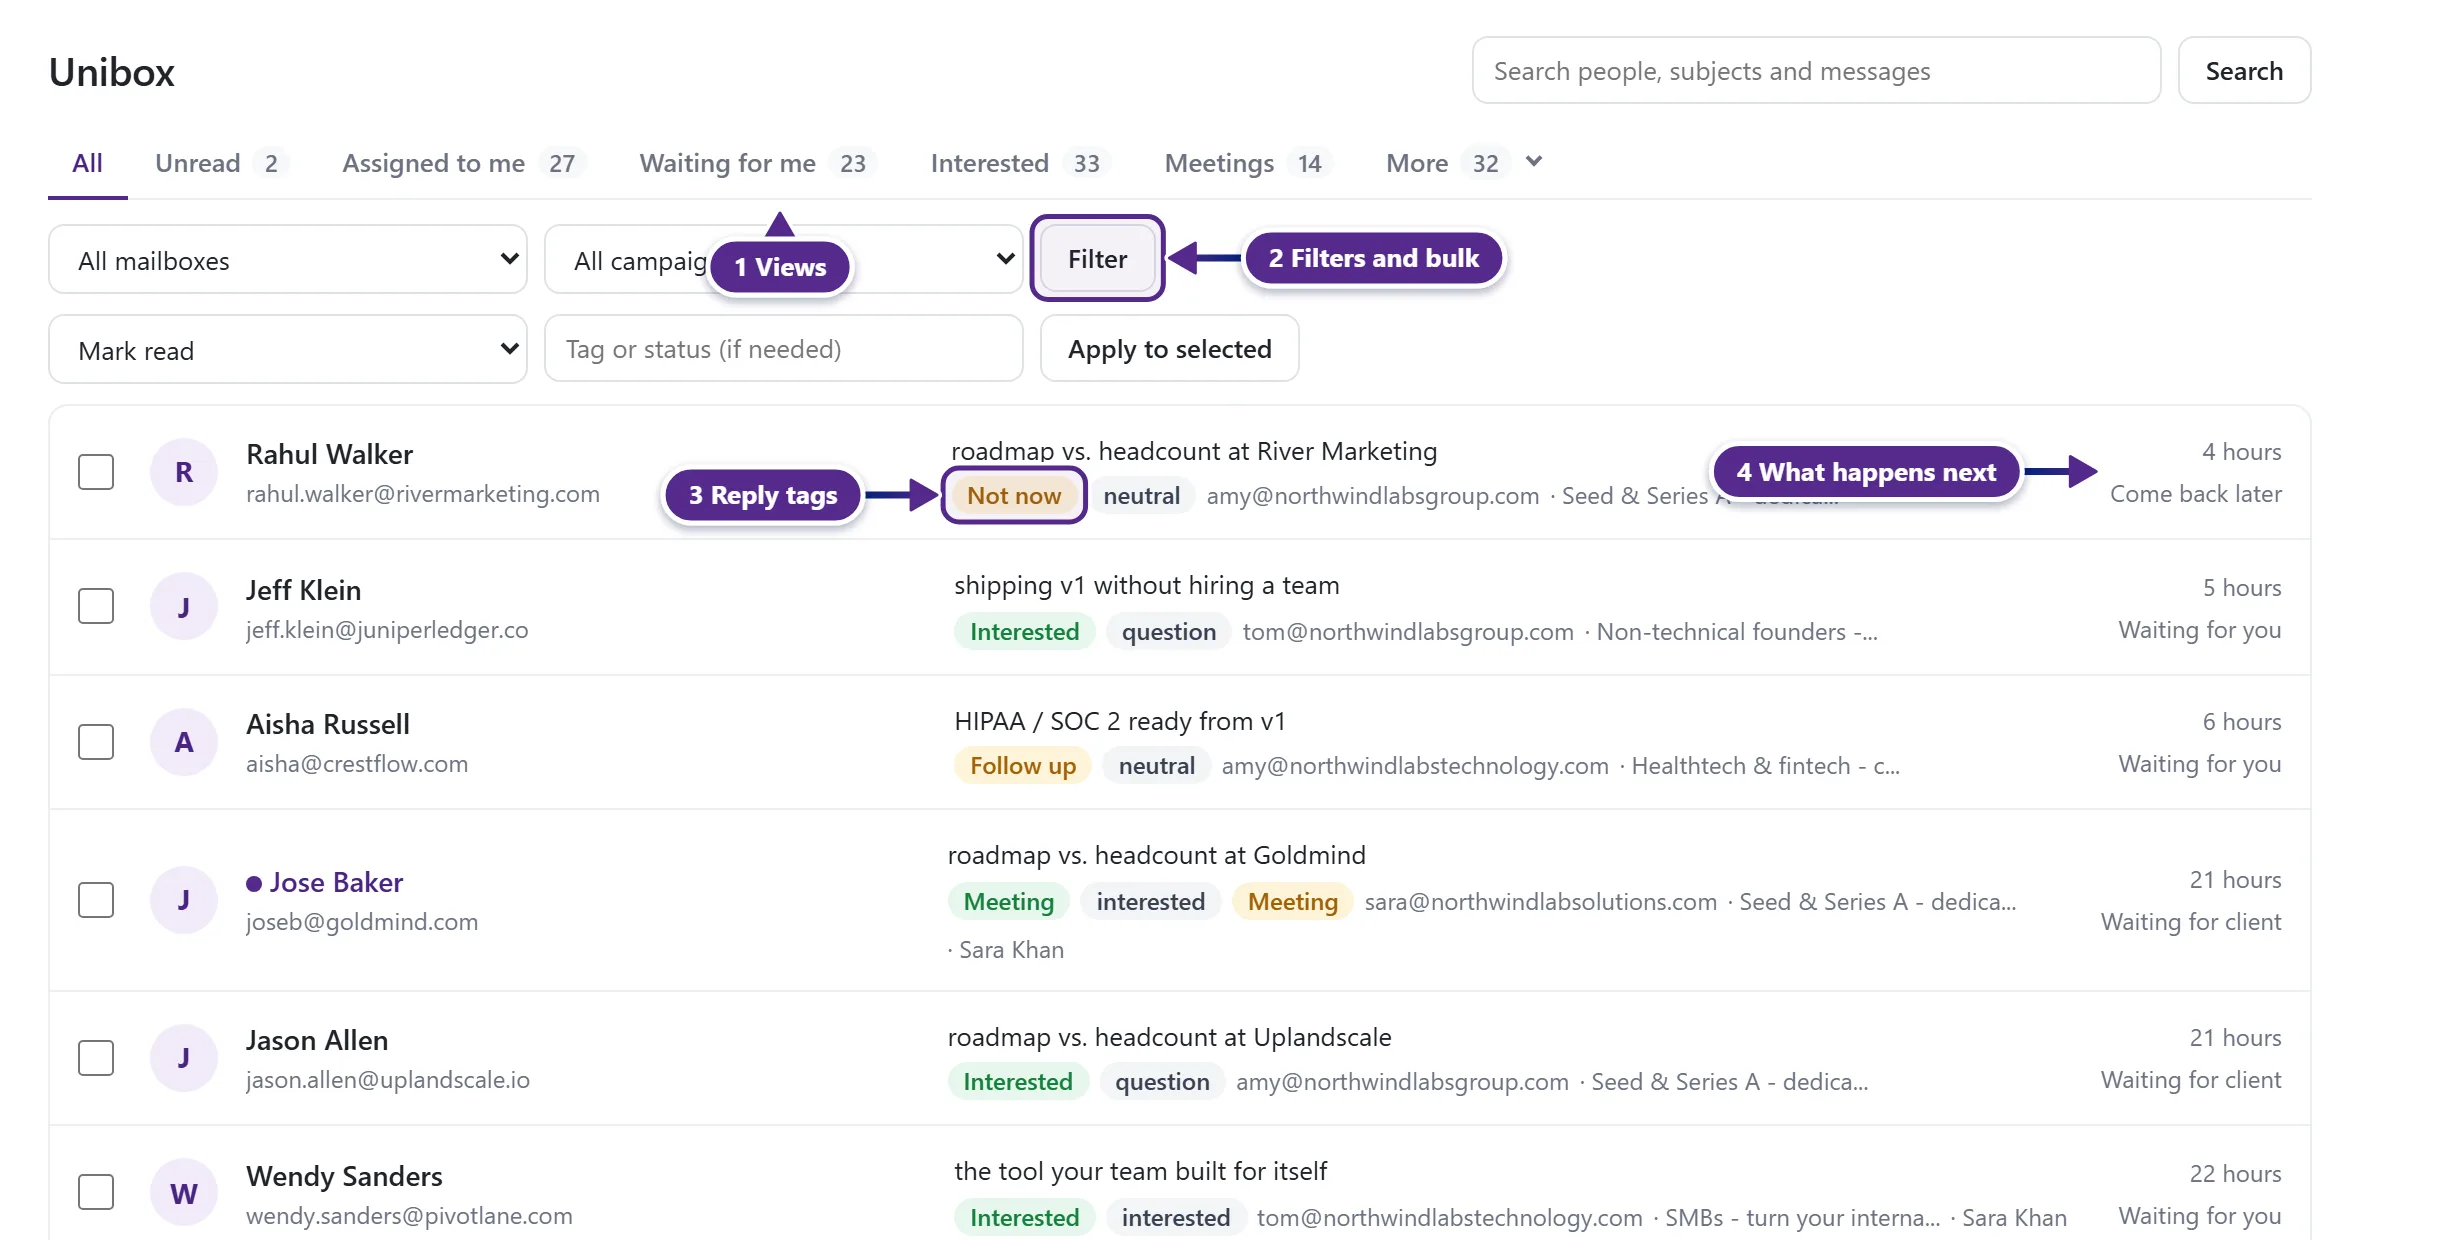
Task: Tick the Jason Allen checkbox
Action: pos(96,1058)
